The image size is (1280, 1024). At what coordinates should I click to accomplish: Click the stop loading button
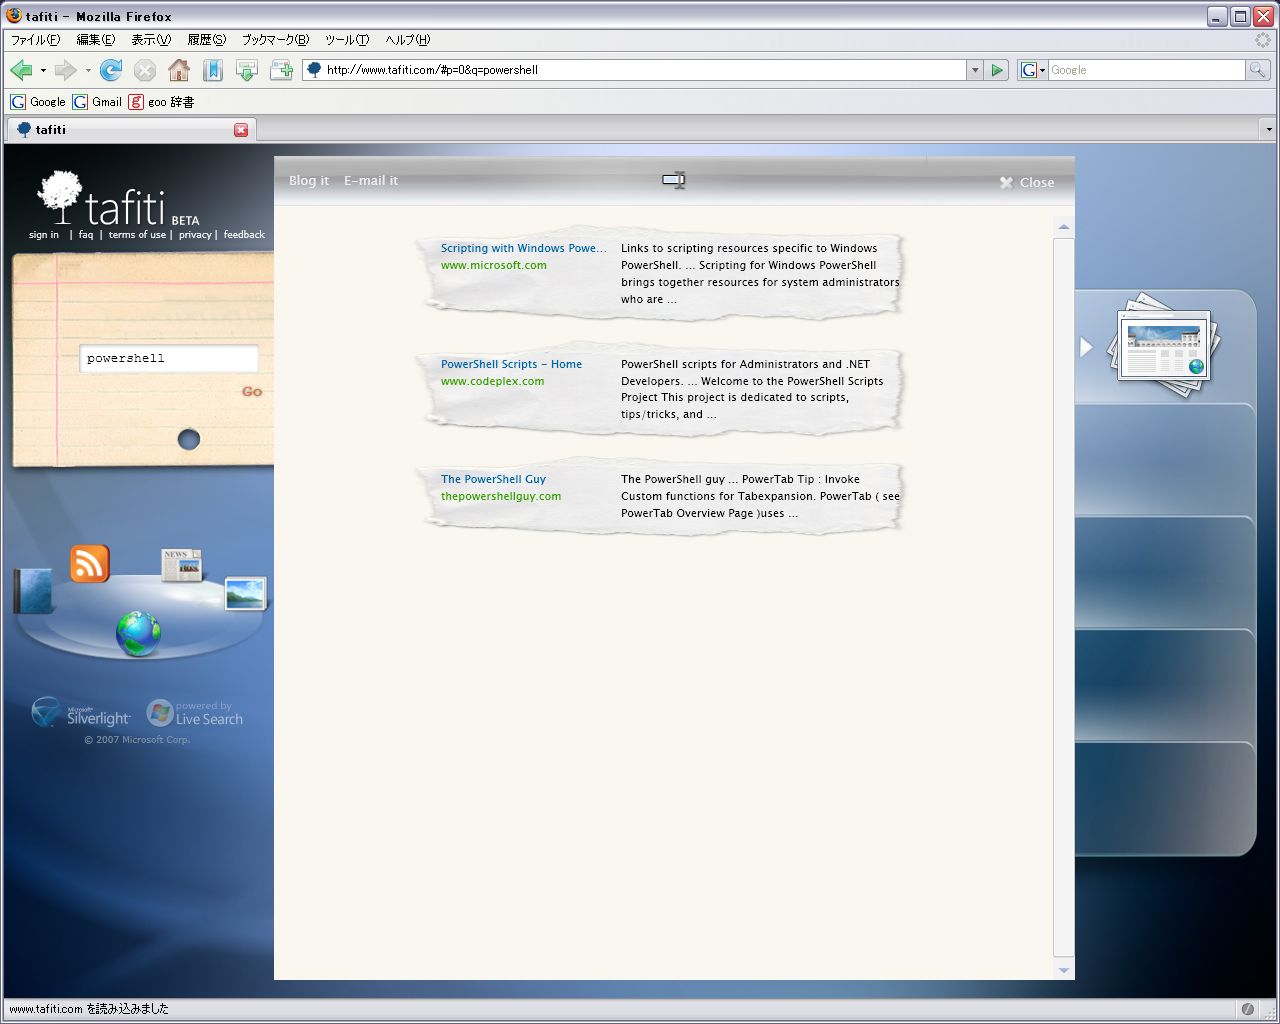point(145,70)
